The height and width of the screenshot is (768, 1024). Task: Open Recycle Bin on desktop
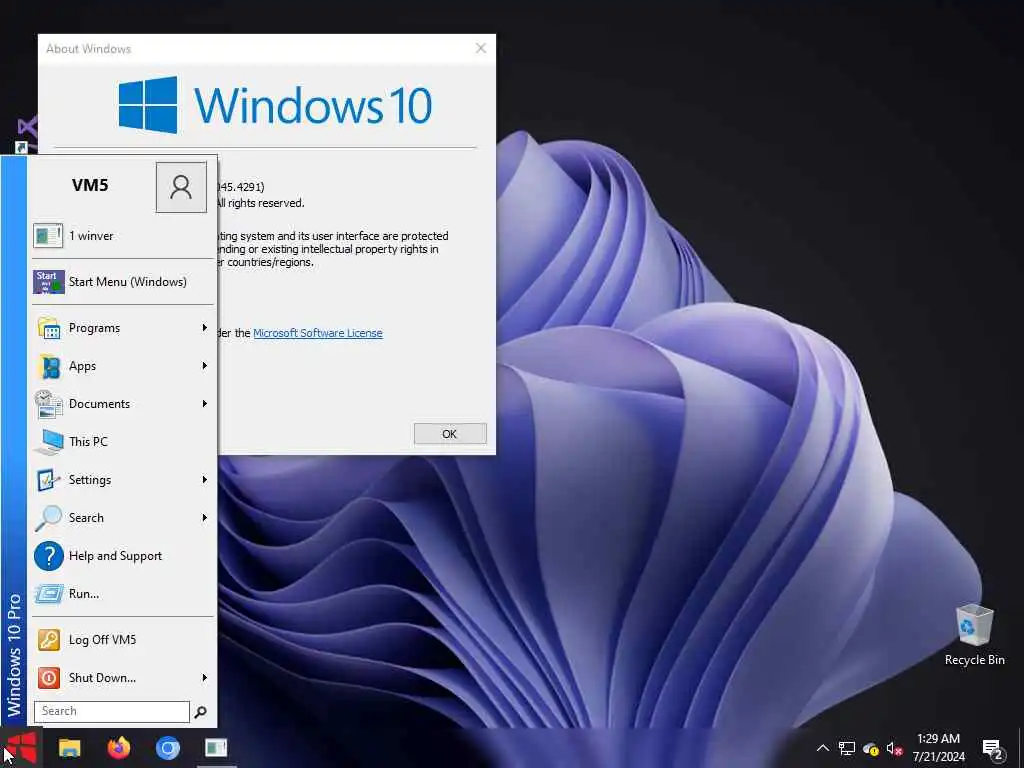[x=974, y=635]
